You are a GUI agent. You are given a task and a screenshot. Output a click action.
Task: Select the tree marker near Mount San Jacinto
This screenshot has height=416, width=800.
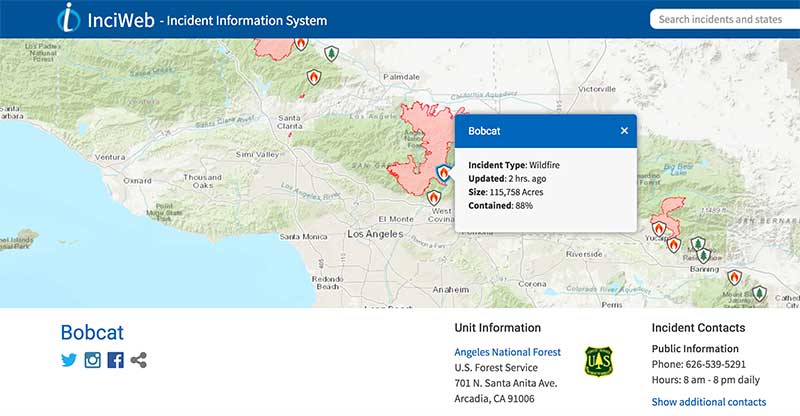point(760,293)
